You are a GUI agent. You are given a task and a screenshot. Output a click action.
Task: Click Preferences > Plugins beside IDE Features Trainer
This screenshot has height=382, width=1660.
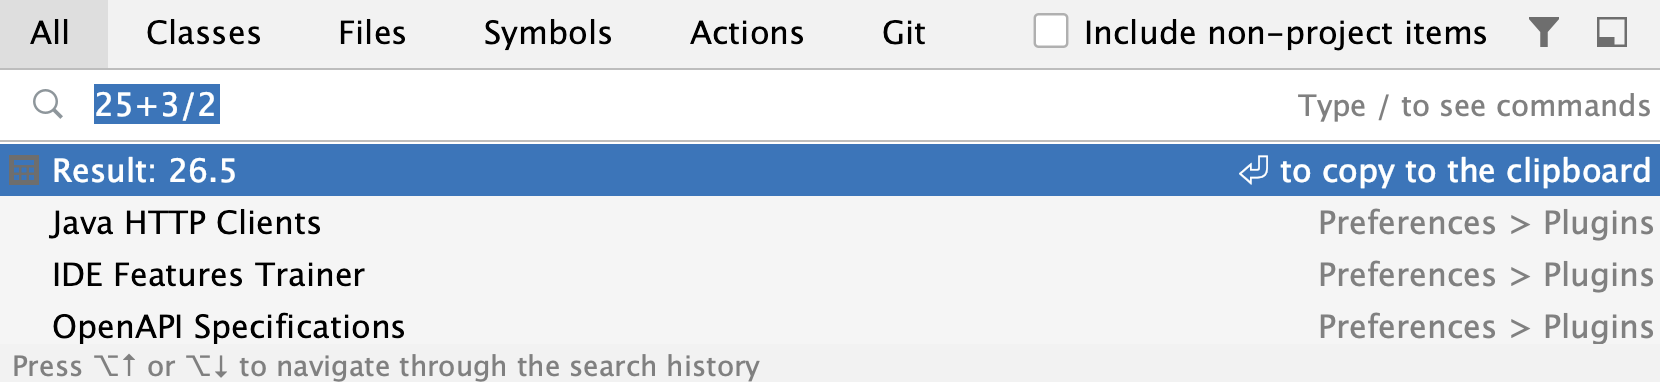1486,275
